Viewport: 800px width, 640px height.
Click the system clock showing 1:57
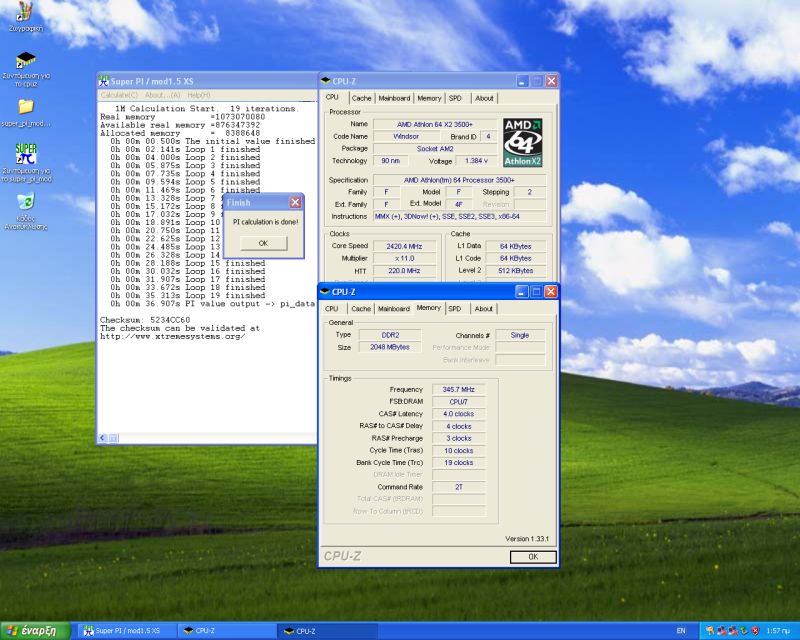[x=779, y=631]
